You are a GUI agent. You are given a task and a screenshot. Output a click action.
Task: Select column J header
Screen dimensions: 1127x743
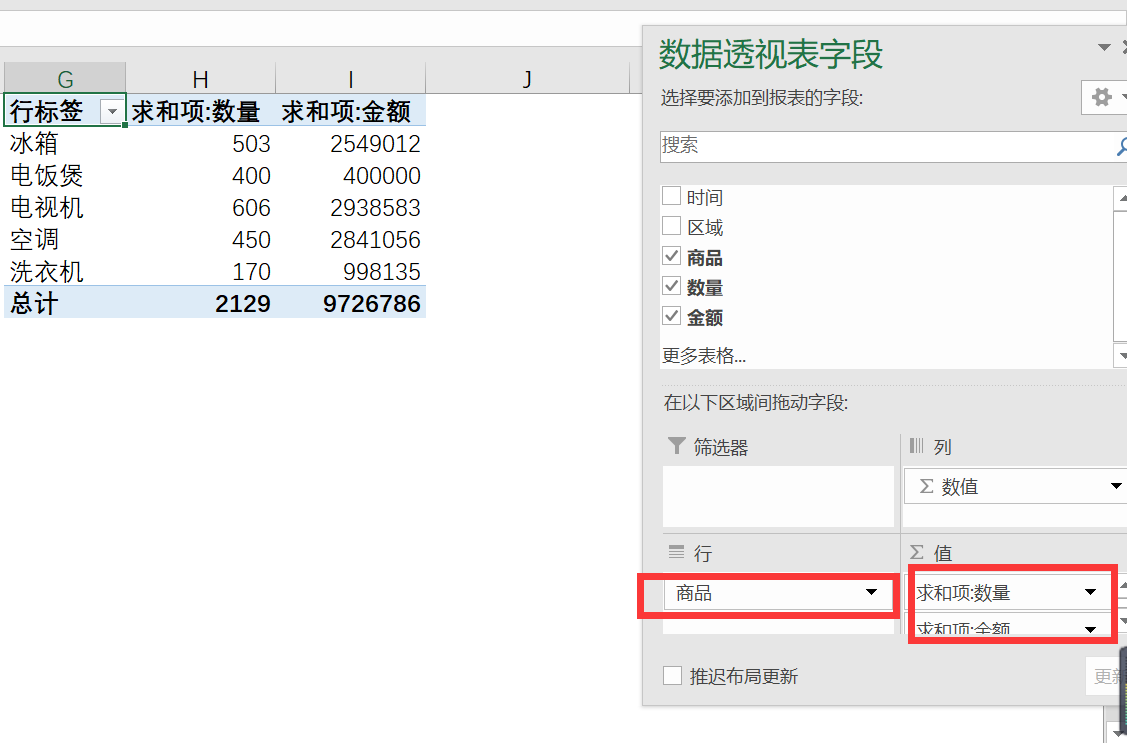tap(528, 78)
